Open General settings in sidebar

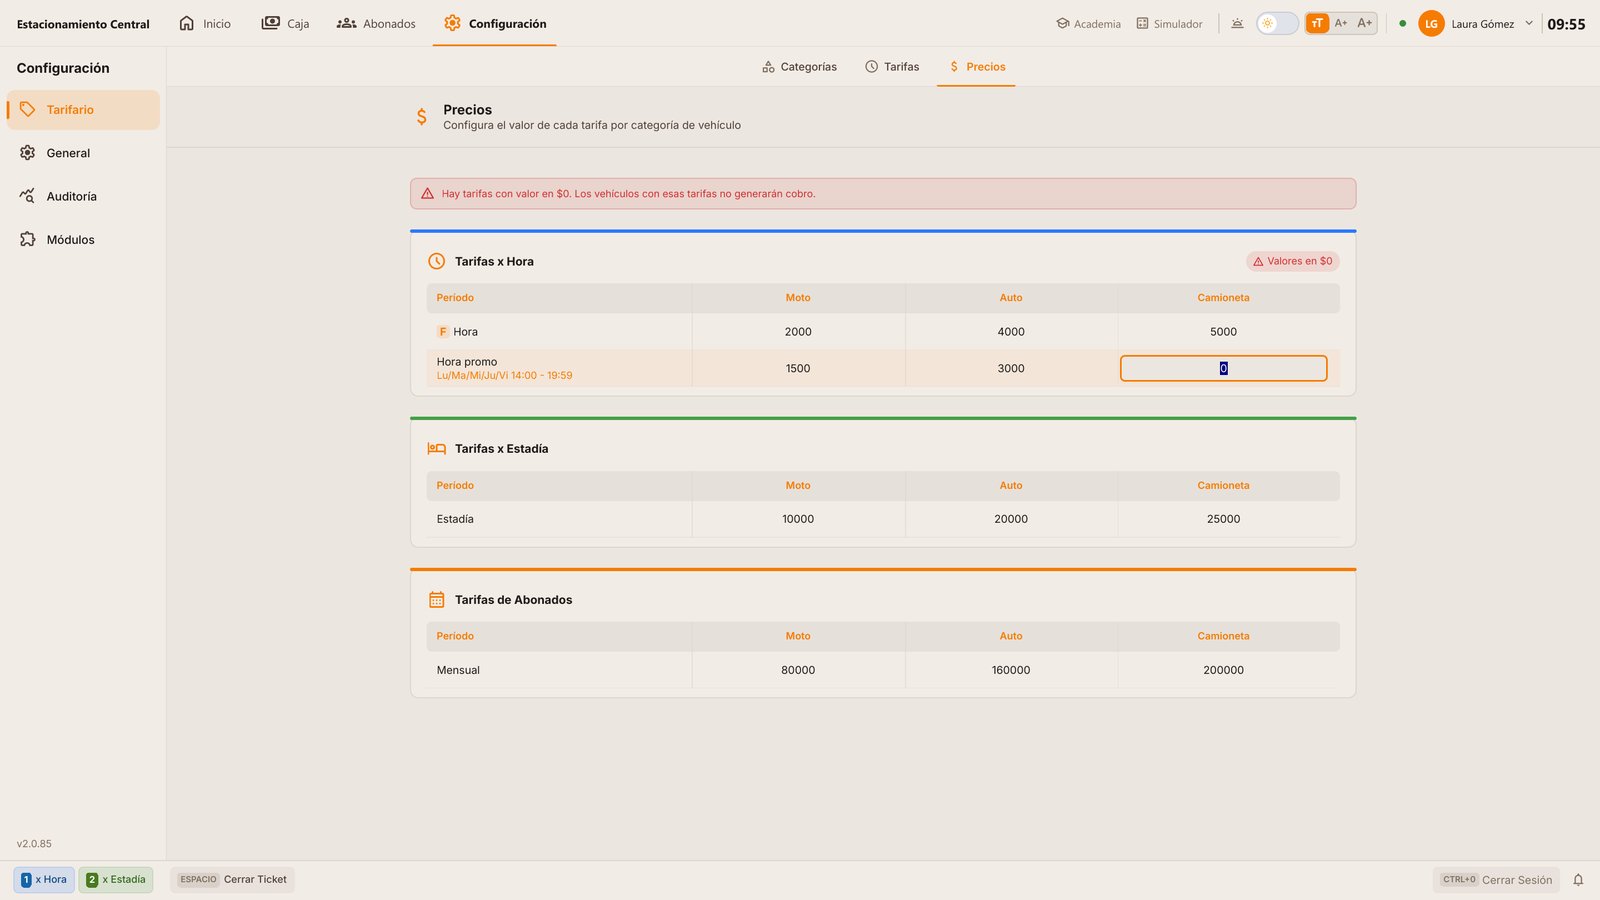83,153
